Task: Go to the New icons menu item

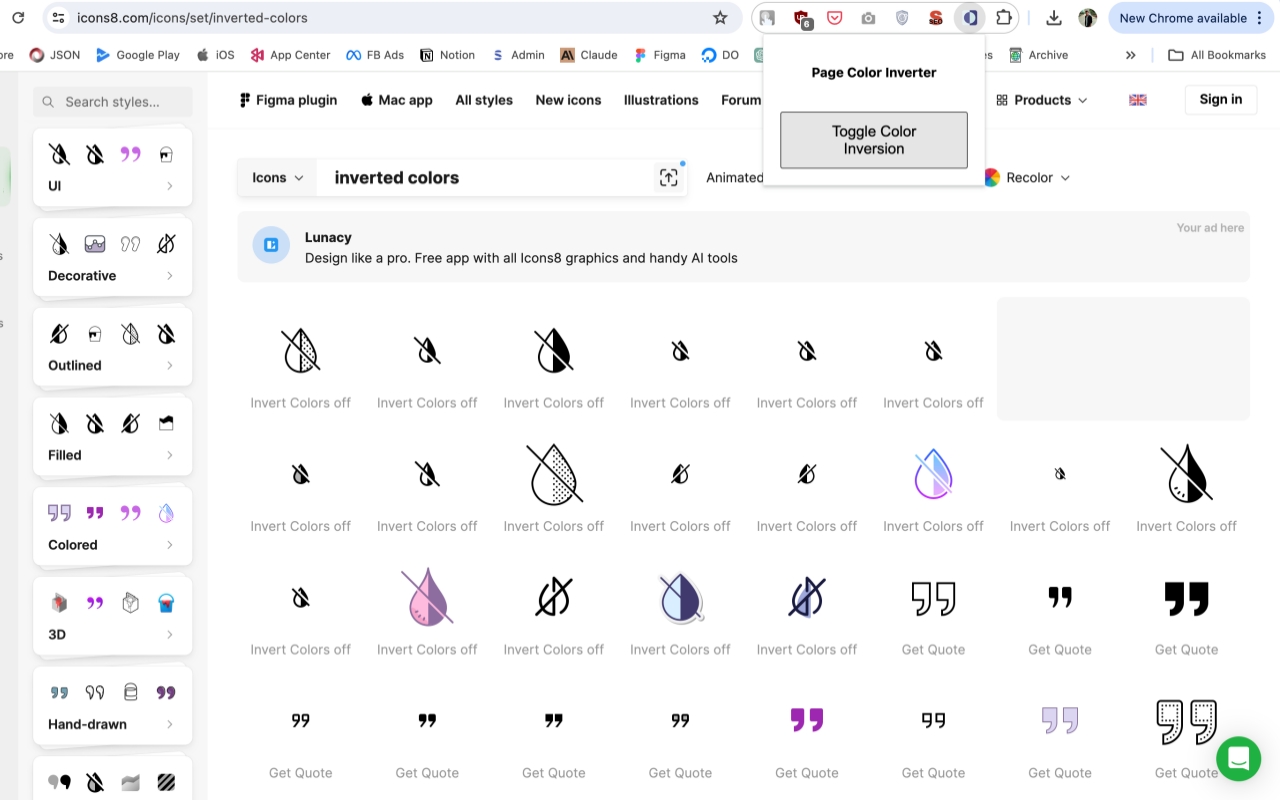Action: 568,100
